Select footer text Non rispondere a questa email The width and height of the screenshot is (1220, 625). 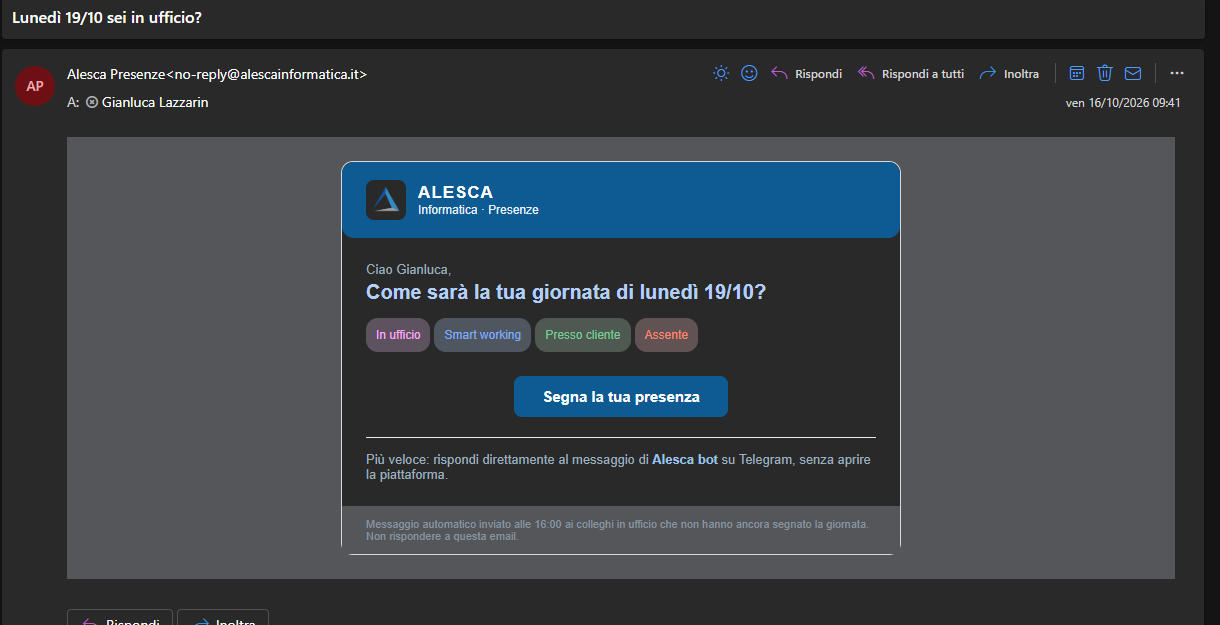[x=442, y=537]
